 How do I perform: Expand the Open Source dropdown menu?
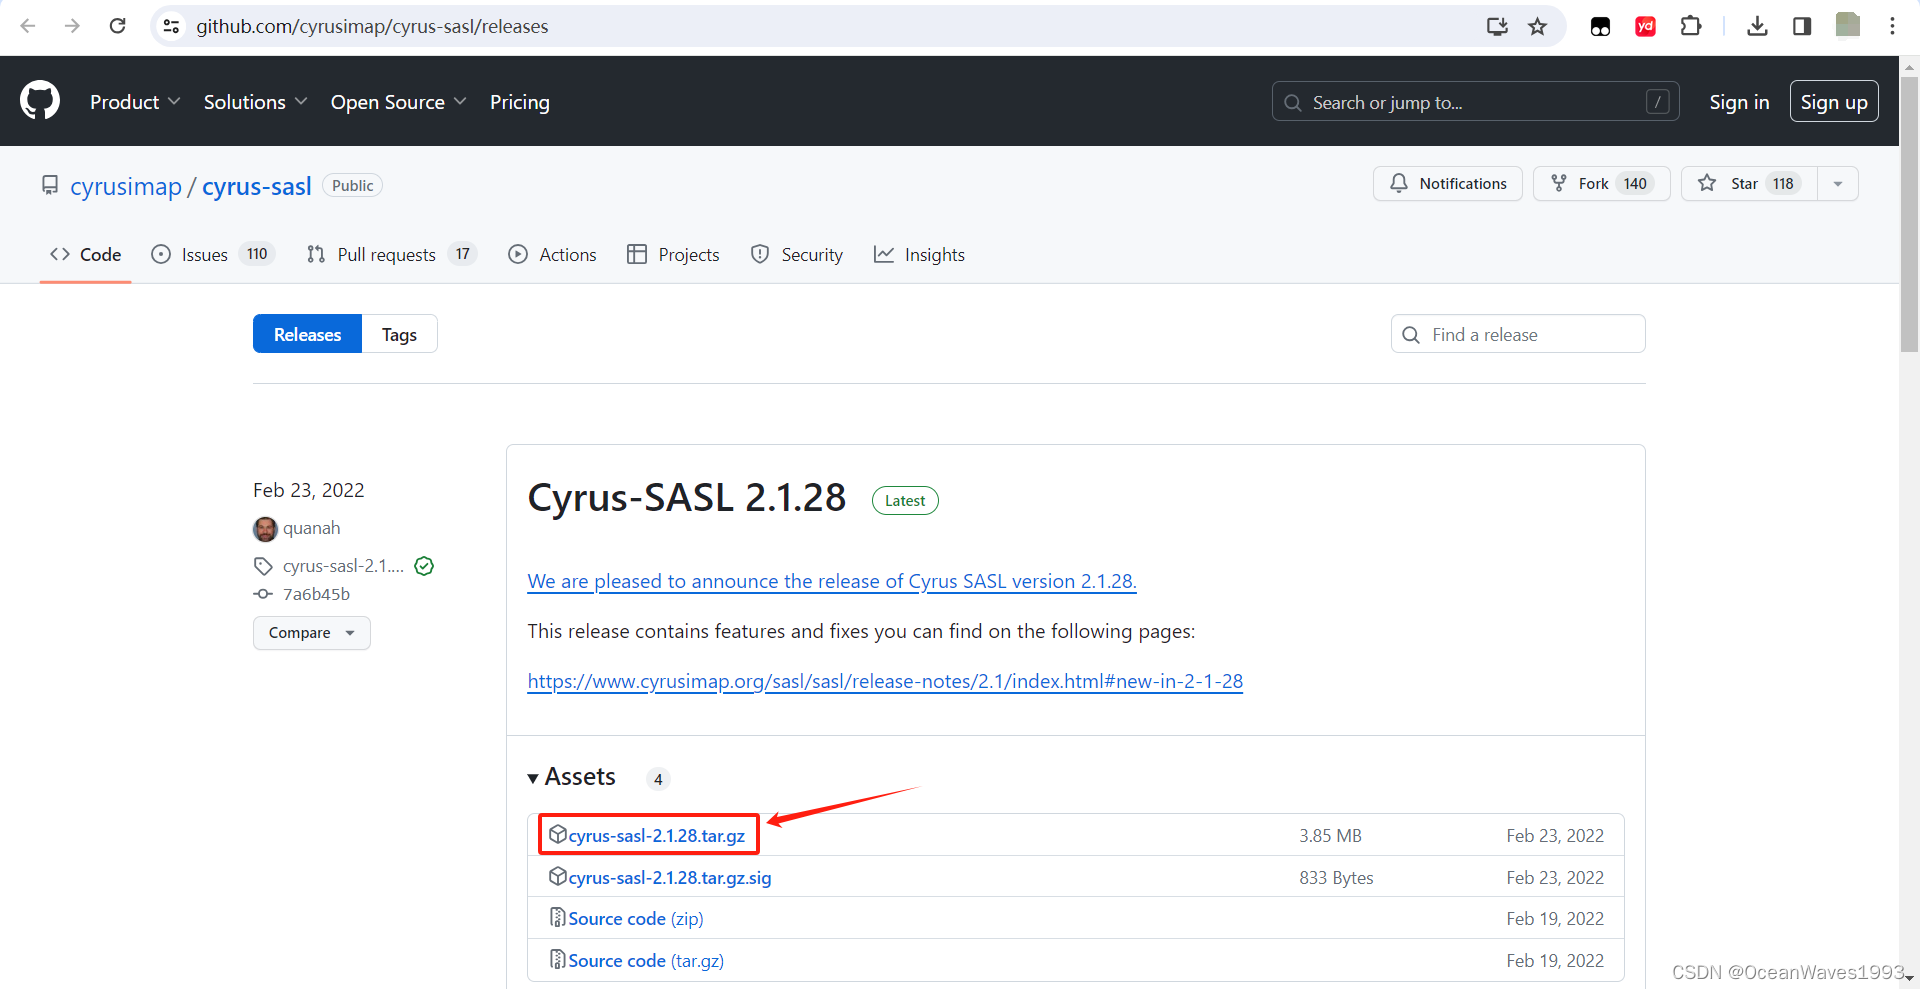[398, 102]
